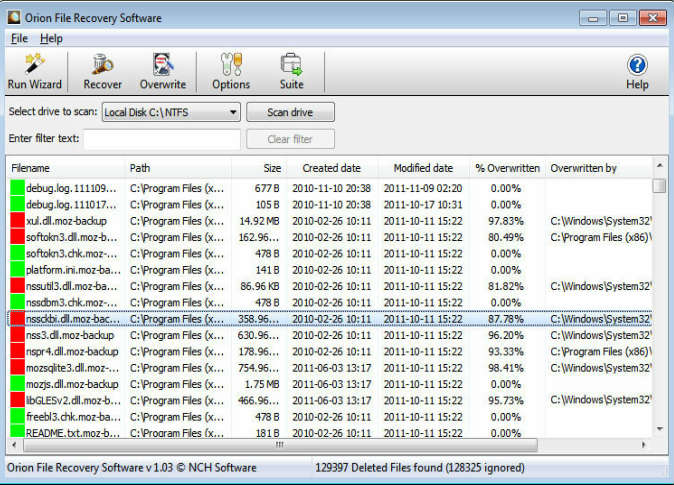The height and width of the screenshot is (485, 674).
Task: Select the Overwrite tool icon
Action: pos(163,66)
